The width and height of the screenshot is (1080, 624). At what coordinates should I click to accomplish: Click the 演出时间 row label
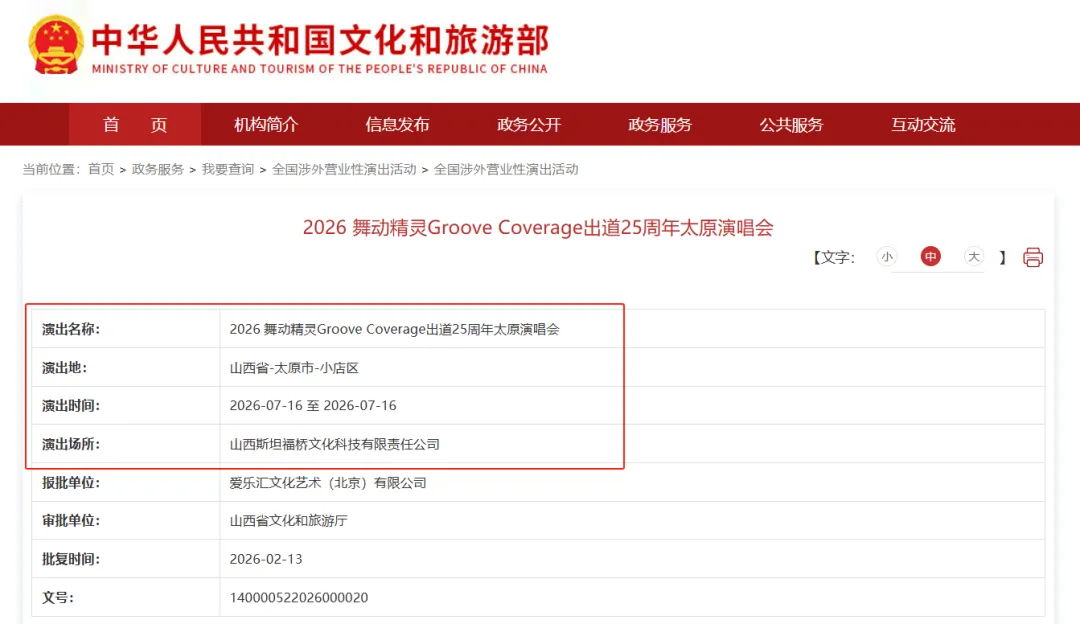pyautogui.click(x=70, y=406)
